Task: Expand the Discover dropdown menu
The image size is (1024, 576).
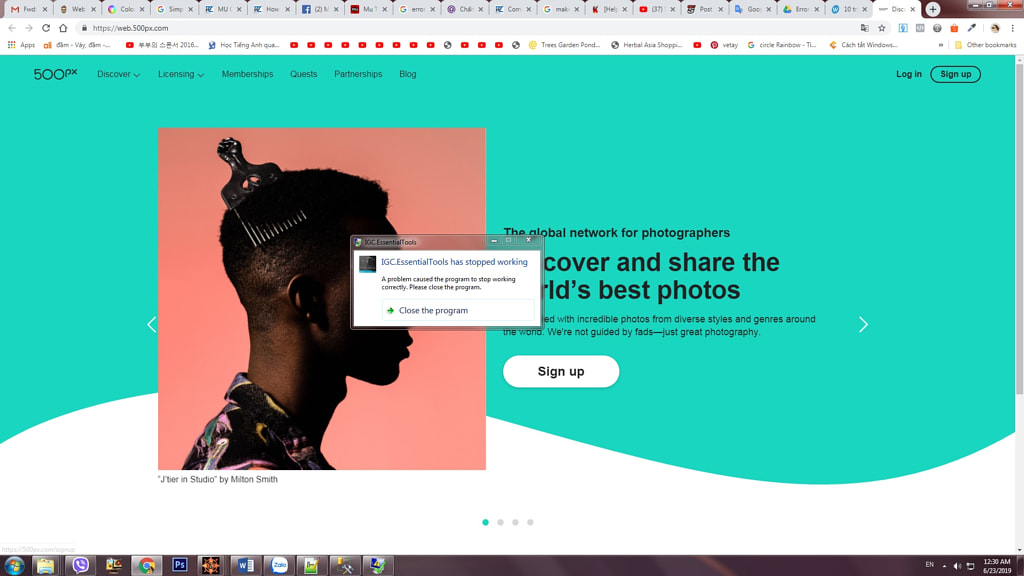Action: [x=118, y=74]
